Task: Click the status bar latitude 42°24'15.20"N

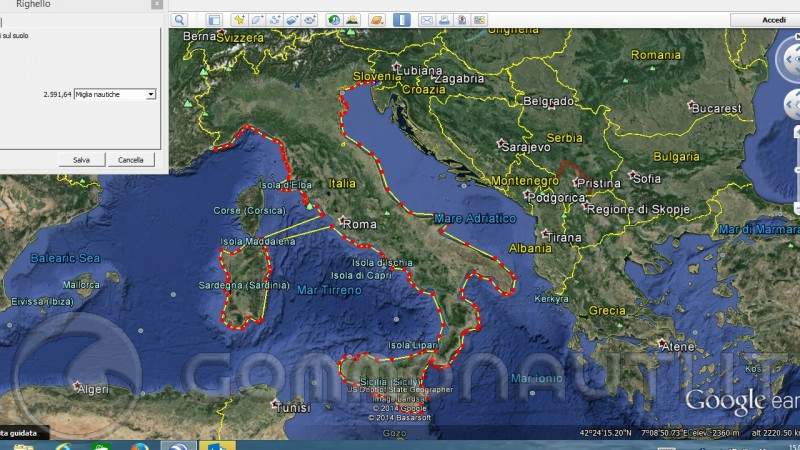Action: click(605, 433)
